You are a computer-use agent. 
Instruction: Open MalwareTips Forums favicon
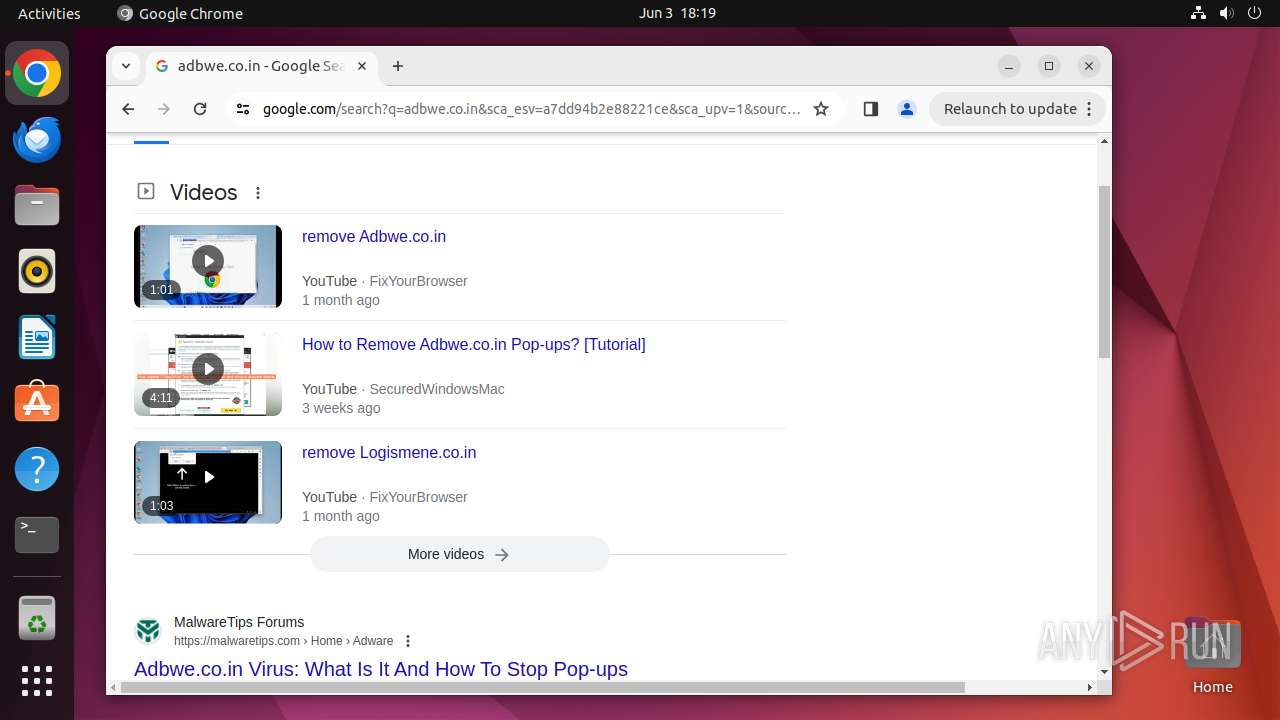coord(148,631)
